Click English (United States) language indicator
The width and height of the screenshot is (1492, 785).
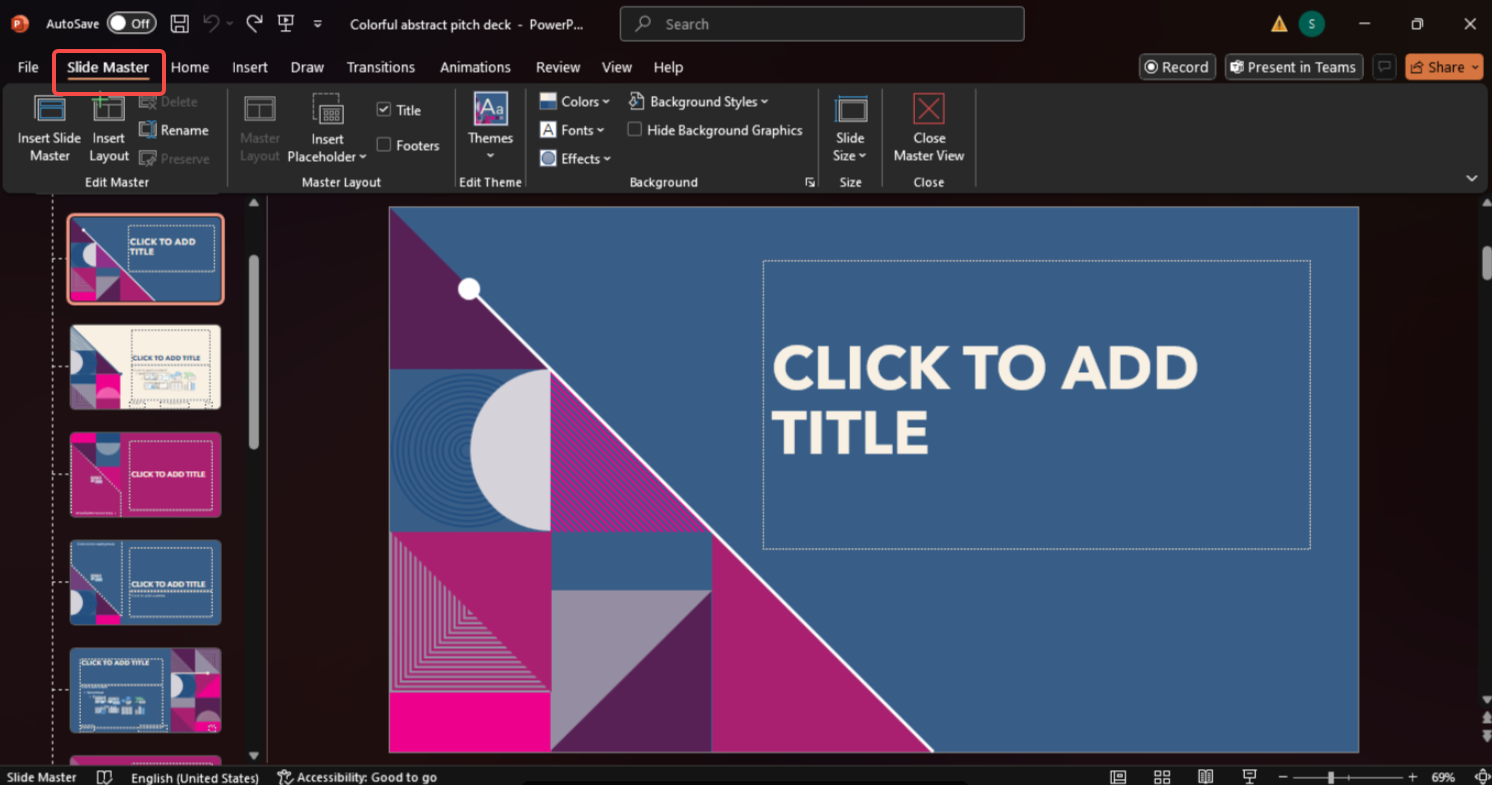195,777
